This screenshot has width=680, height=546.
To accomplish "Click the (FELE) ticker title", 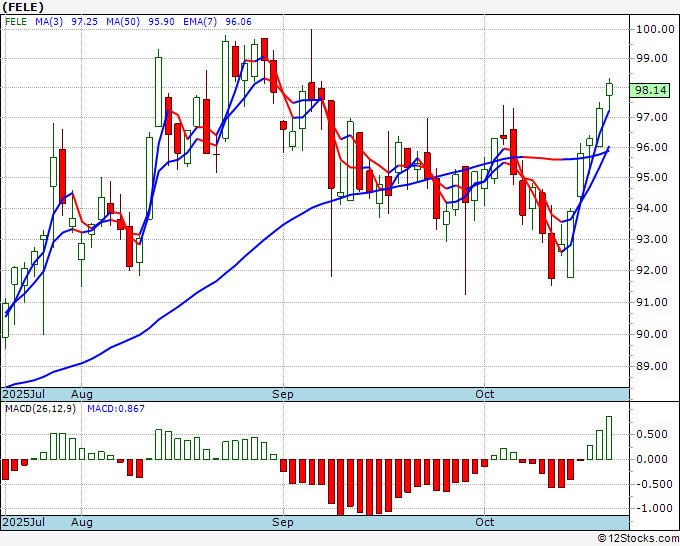I will (x=23, y=7).
